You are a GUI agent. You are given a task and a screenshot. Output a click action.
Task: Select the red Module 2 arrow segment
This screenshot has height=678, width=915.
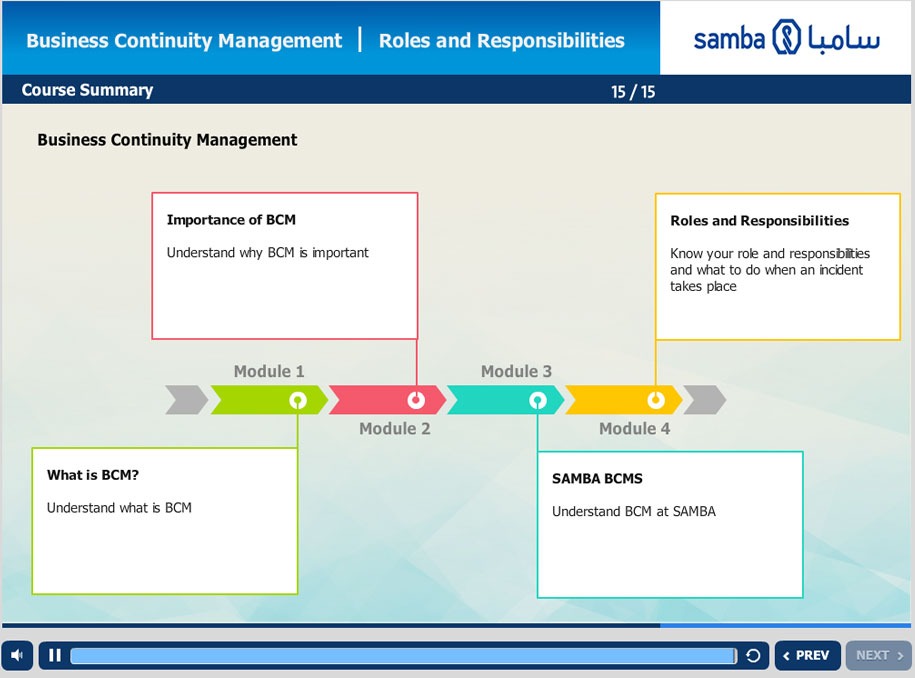point(387,400)
